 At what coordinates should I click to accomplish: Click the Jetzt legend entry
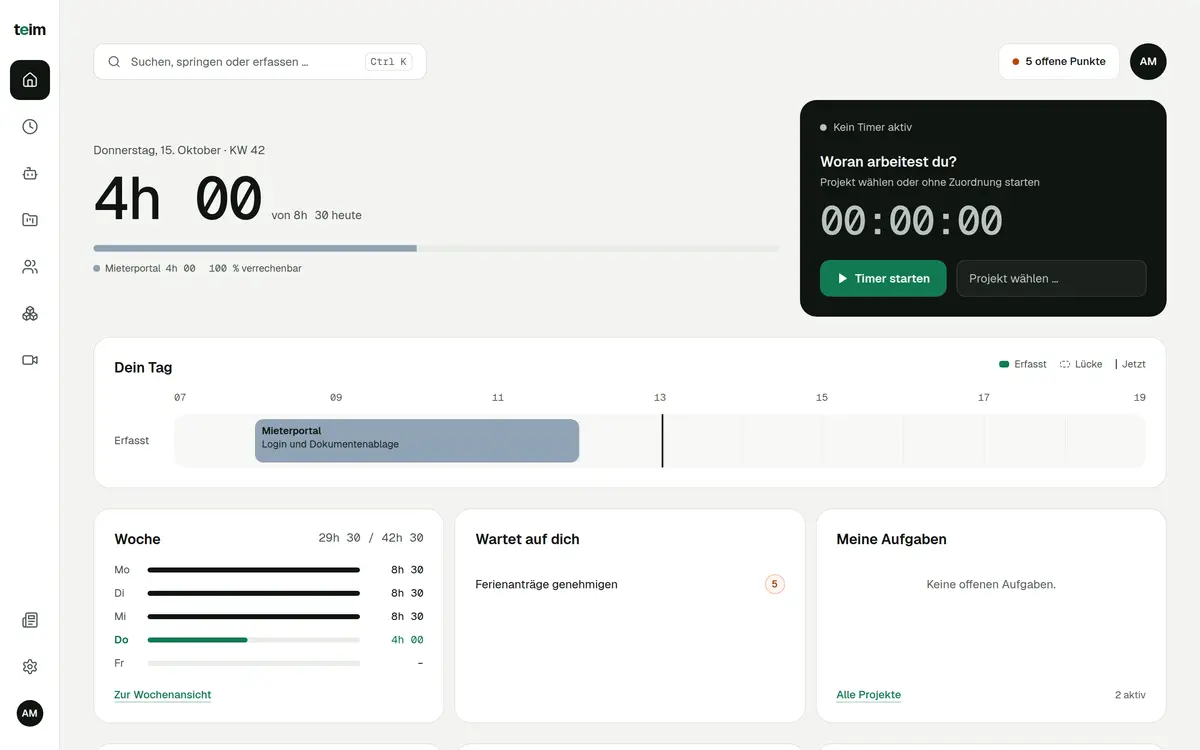tap(1131, 365)
